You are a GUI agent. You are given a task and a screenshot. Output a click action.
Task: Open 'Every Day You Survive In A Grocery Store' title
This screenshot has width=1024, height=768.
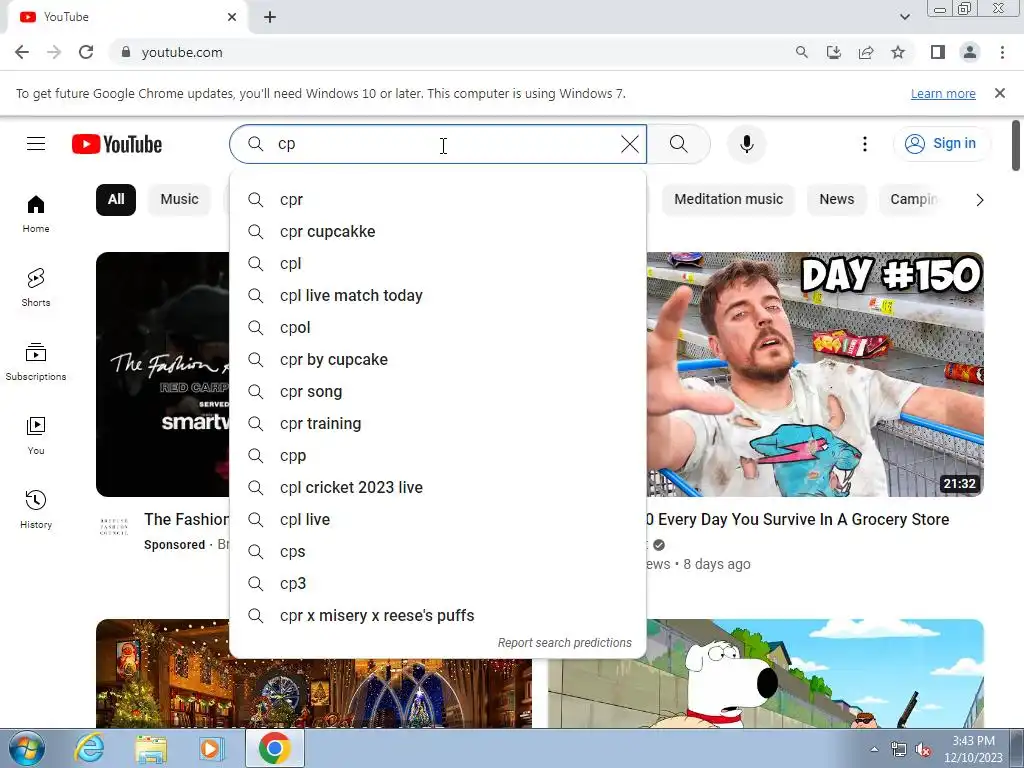[x=797, y=519]
